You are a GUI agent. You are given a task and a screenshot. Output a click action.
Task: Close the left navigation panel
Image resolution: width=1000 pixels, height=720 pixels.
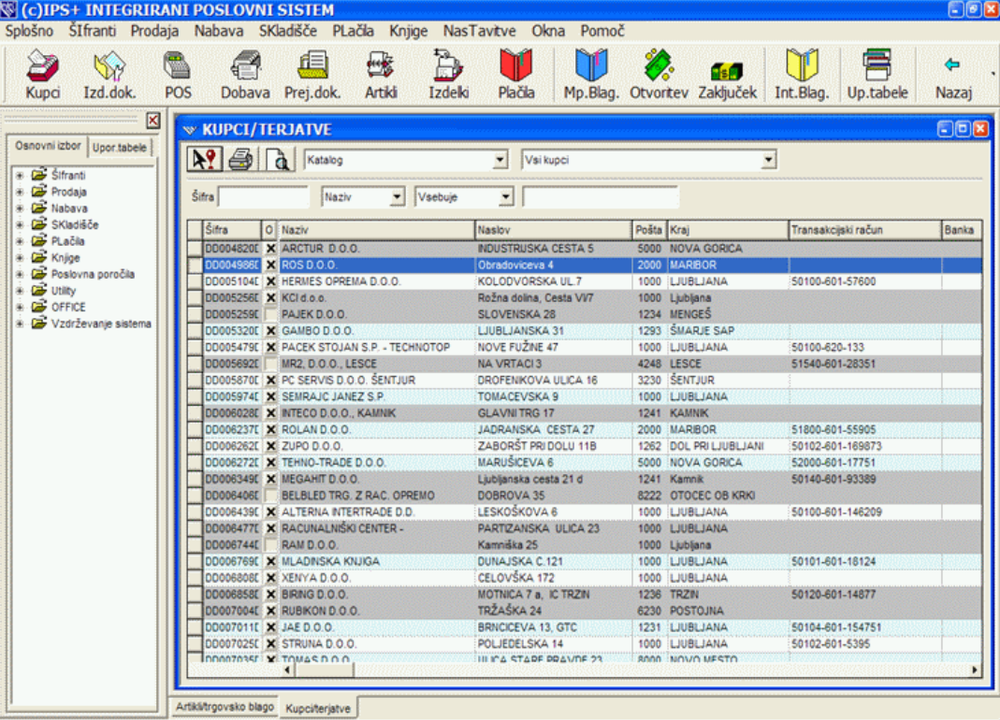pyautogui.click(x=153, y=120)
